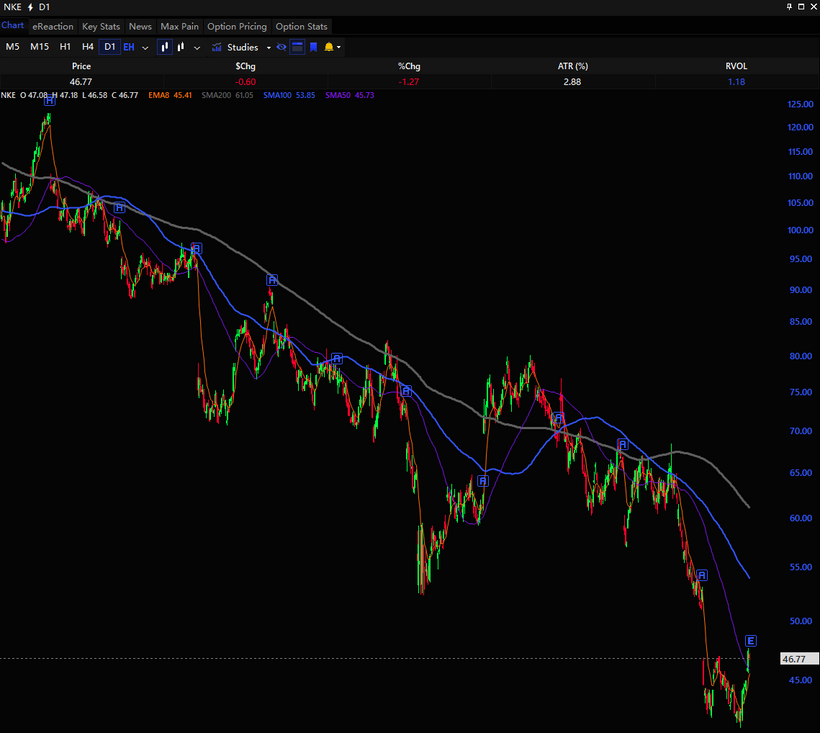This screenshot has height=733, width=820.
Task: Click the SMA200 61.05 legend entry
Action: [x=227, y=95]
